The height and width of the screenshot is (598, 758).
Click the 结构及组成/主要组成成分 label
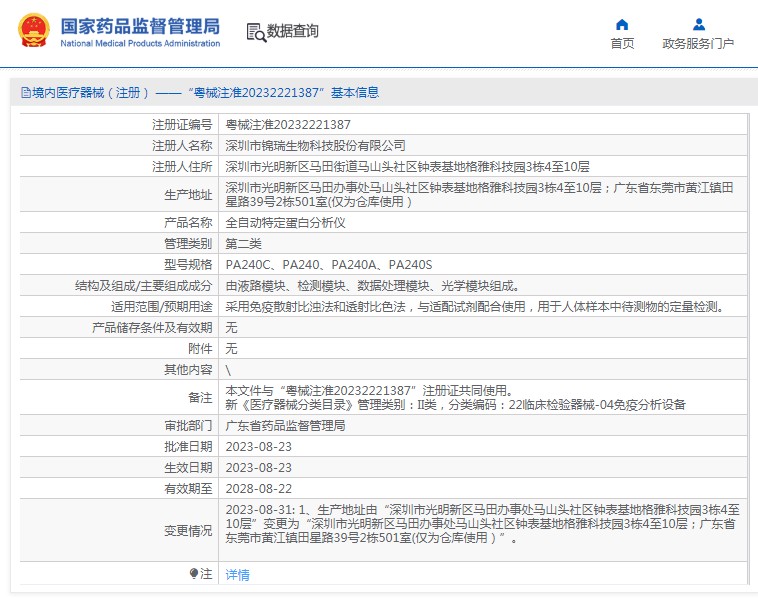pos(144,286)
